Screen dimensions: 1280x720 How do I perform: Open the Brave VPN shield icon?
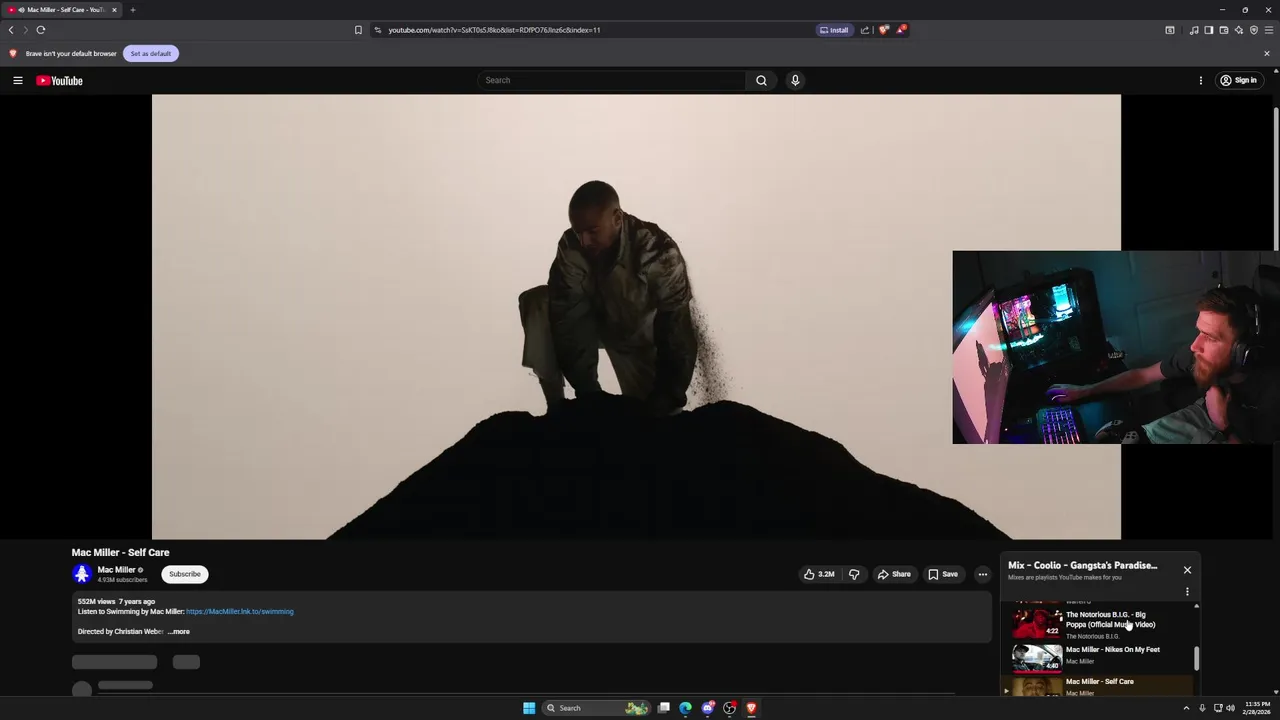coord(1253,30)
